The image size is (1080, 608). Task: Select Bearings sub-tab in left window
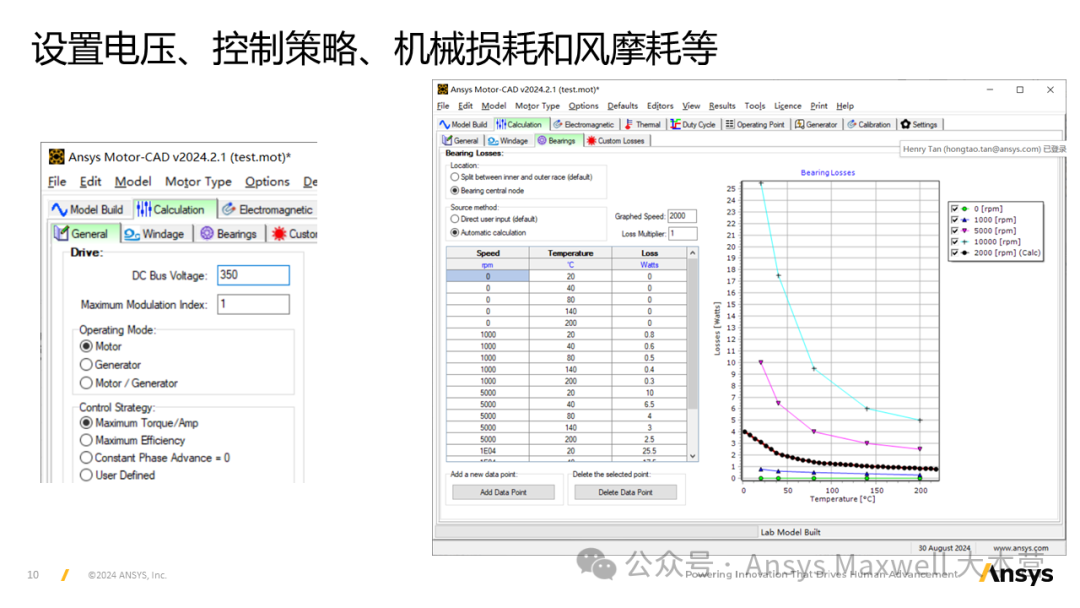[x=229, y=234]
